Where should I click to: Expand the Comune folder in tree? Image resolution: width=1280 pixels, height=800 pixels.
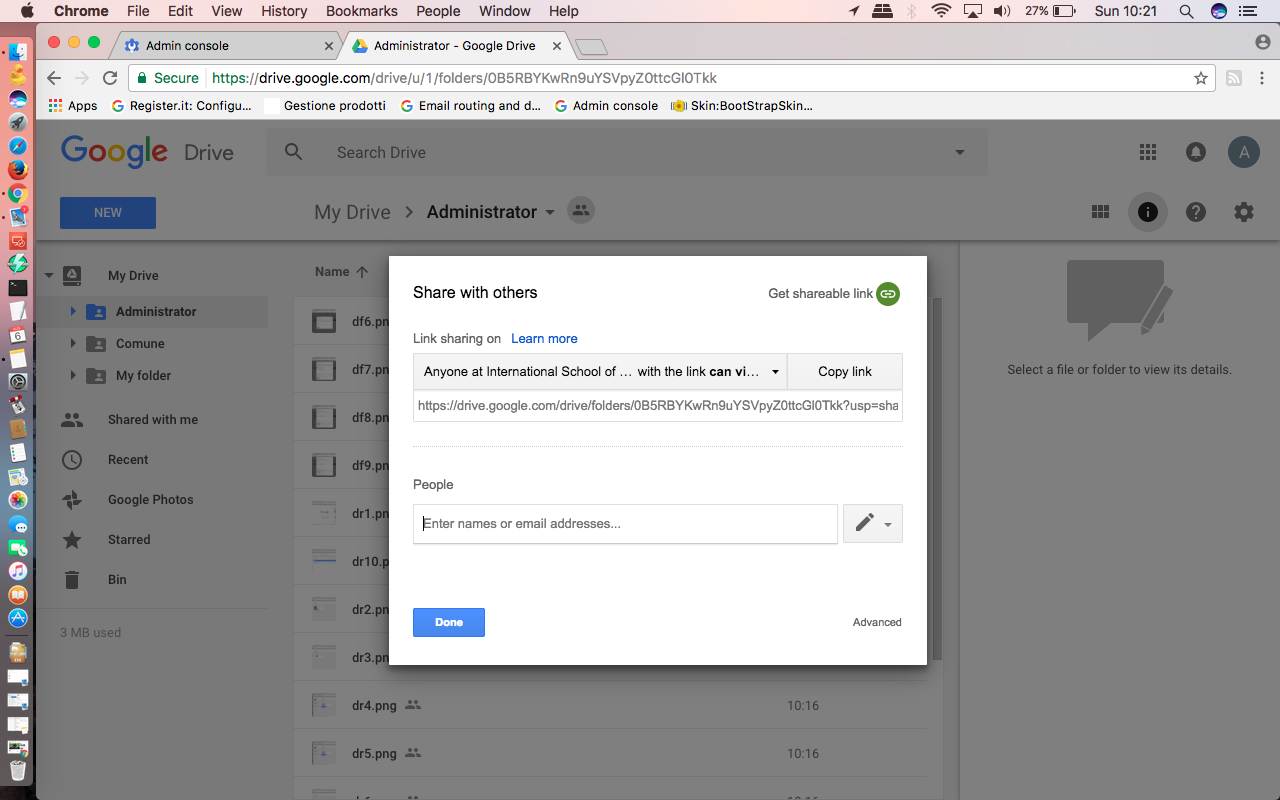click(x=73, y=344)
